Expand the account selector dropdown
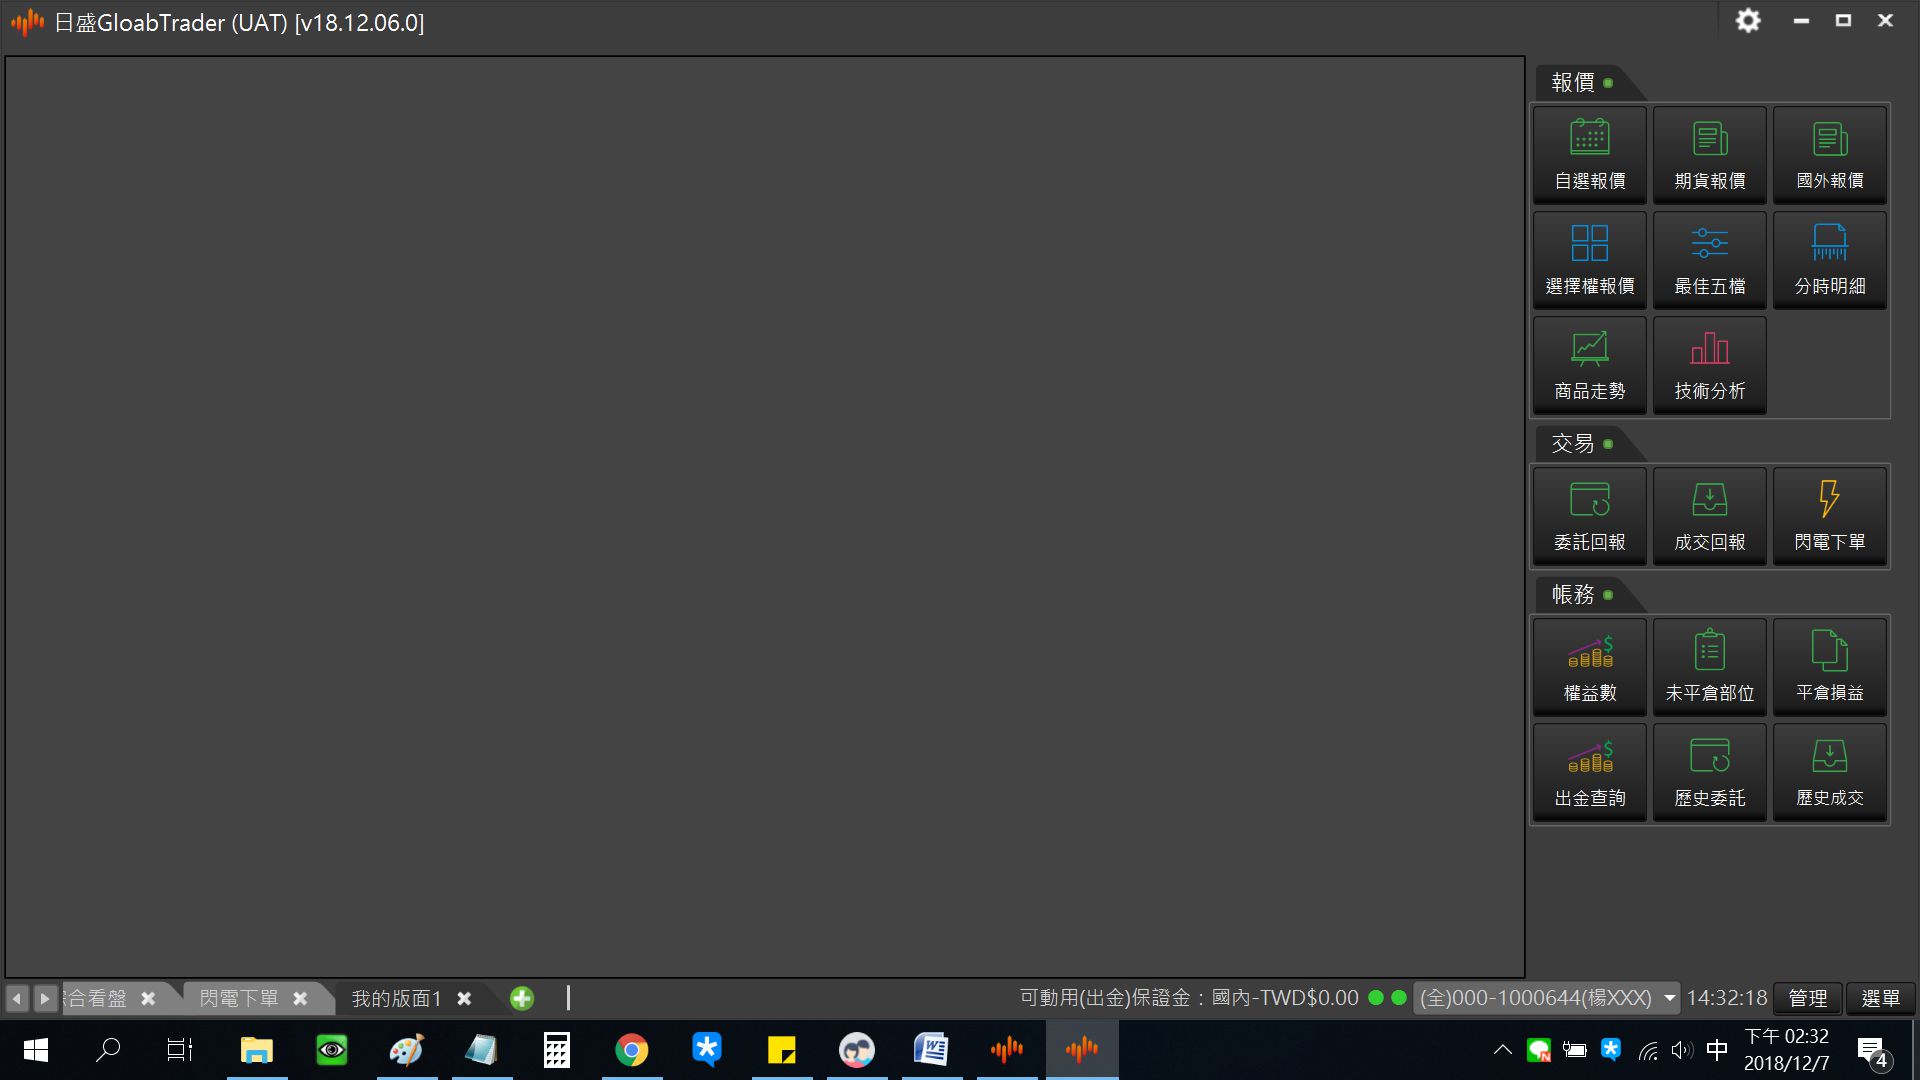Screen dimensions: 1920x1080 [x=1669, y=998]
